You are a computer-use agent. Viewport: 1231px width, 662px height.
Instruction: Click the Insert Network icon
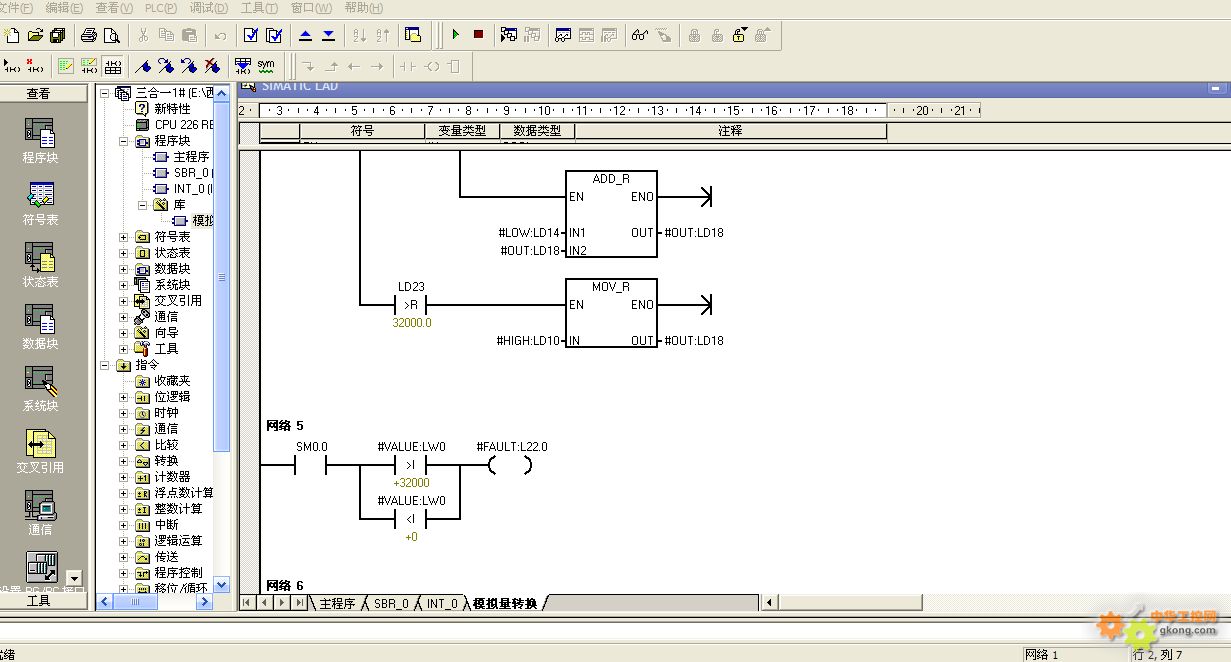point(12,66)
